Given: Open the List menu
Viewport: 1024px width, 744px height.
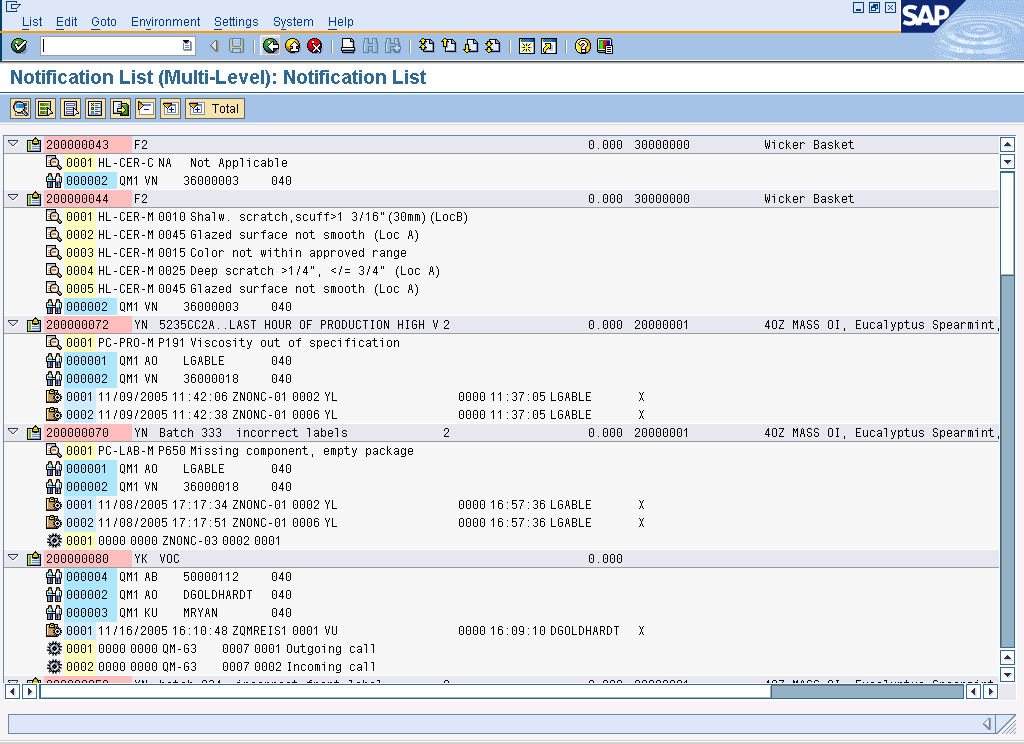Looking at the screenshot, I should point(32,22).
